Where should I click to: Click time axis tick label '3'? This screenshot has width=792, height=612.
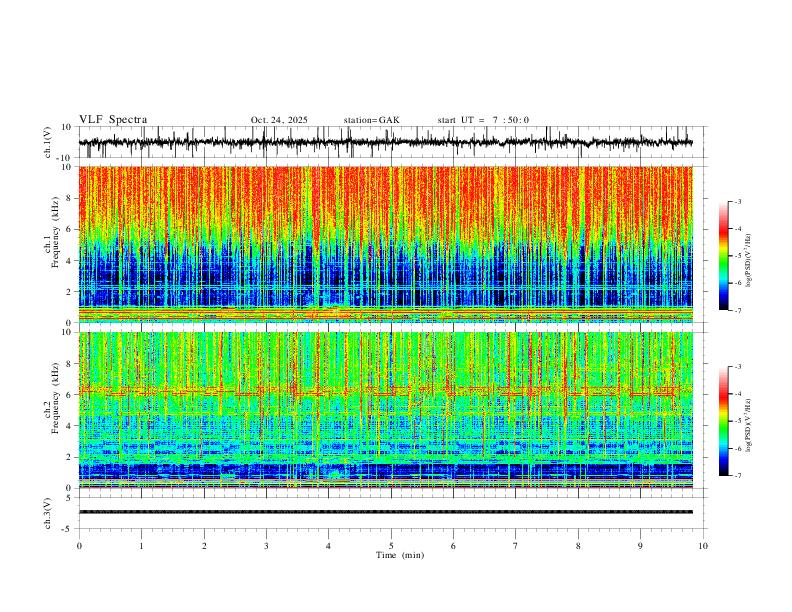click(x=266, y=546)
